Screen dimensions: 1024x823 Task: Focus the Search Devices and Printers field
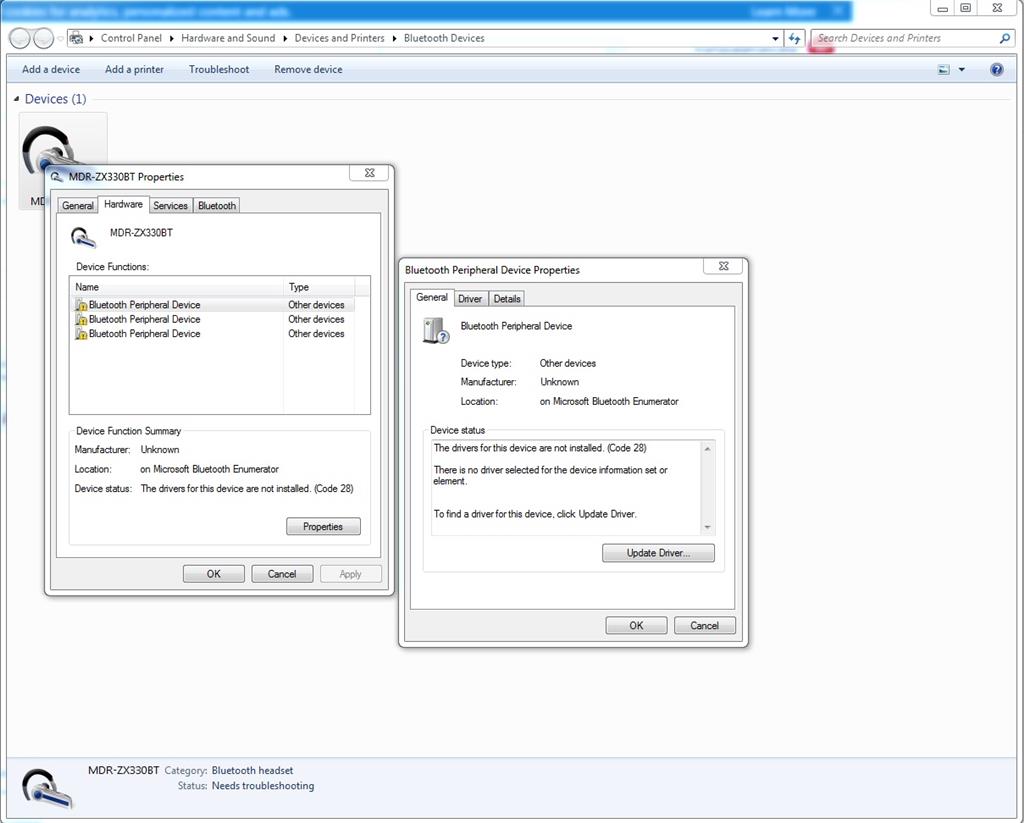pyautogui.click(x=904, y=39)
